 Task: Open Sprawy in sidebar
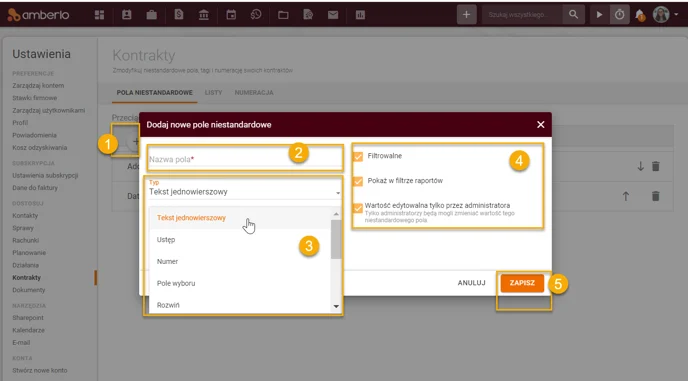pyautogui.click(x=23, y=228)
